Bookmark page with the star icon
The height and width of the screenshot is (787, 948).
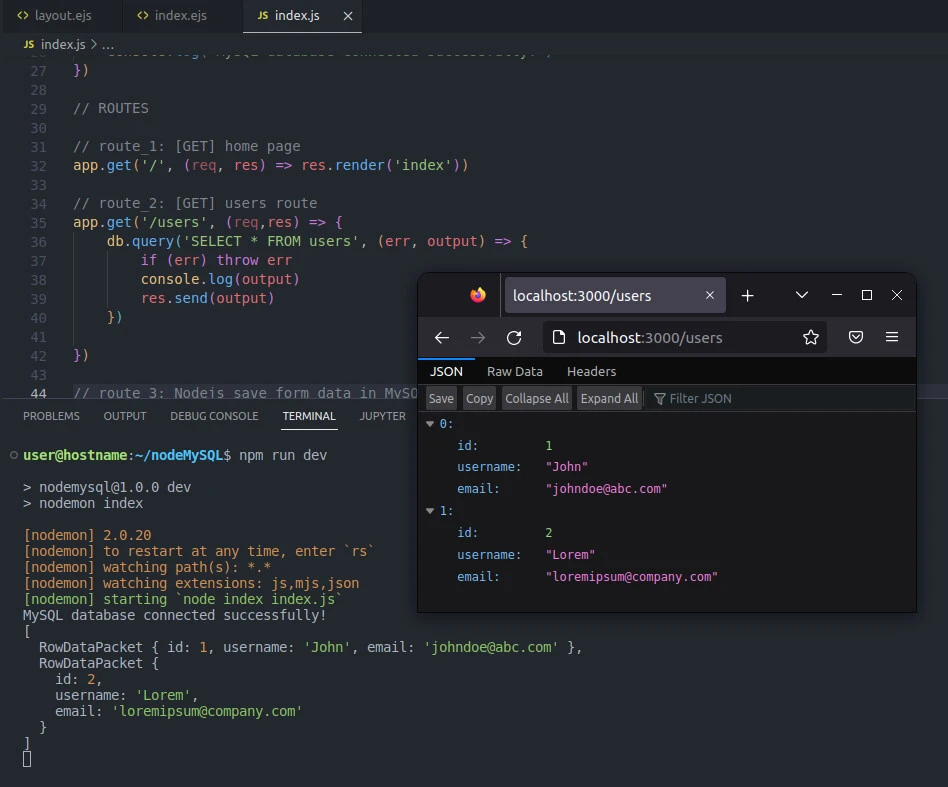pyautogui.click(x=811, y=338)
